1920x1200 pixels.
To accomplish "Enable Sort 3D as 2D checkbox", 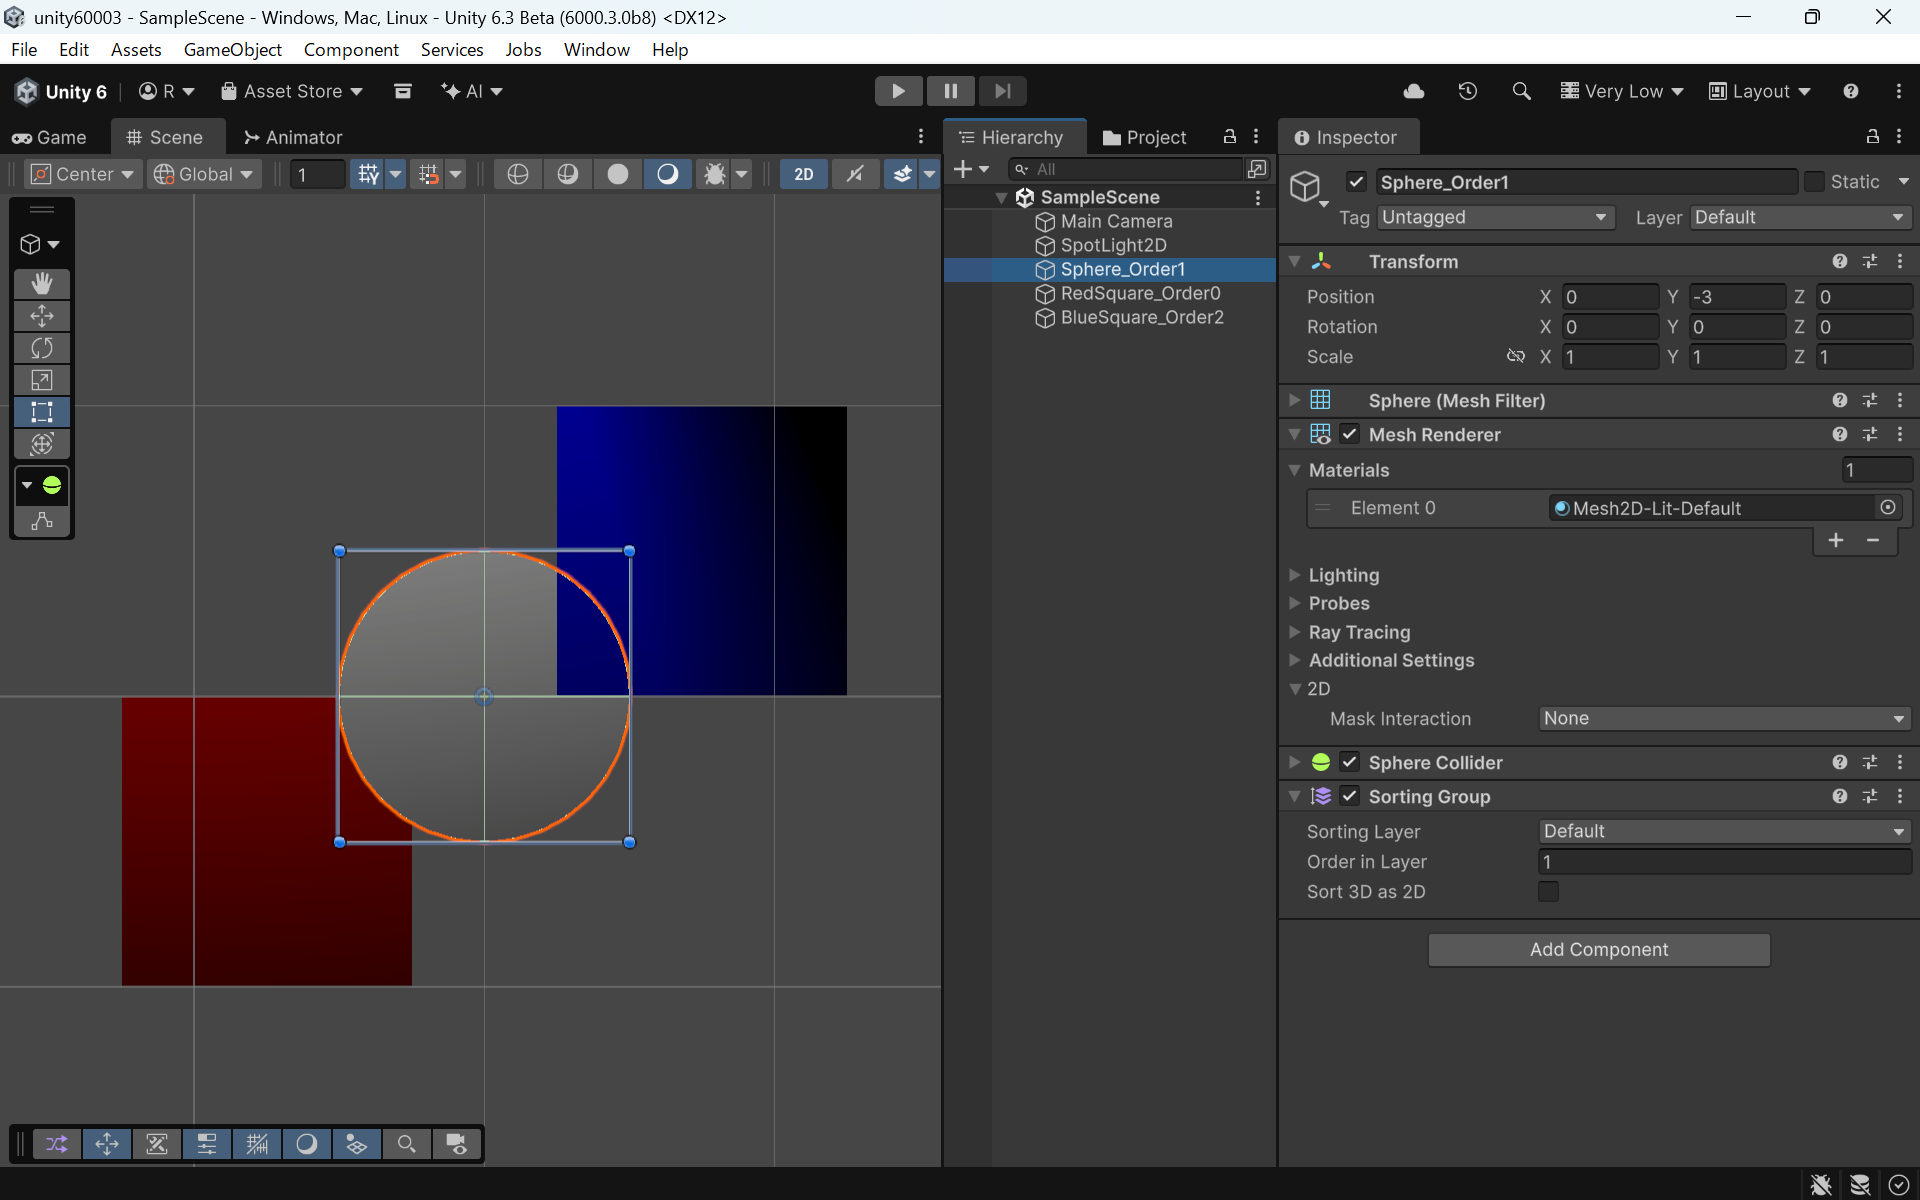I will point(1548,891).
